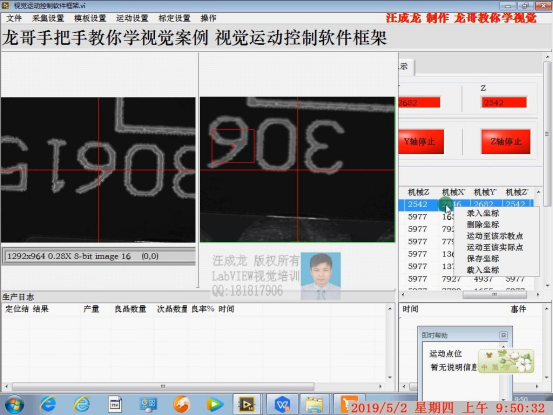Image resolution: width=553 pixels, height=415 pixels.
Task: Click the red Y value field 2682
Action: pos(419,103)
